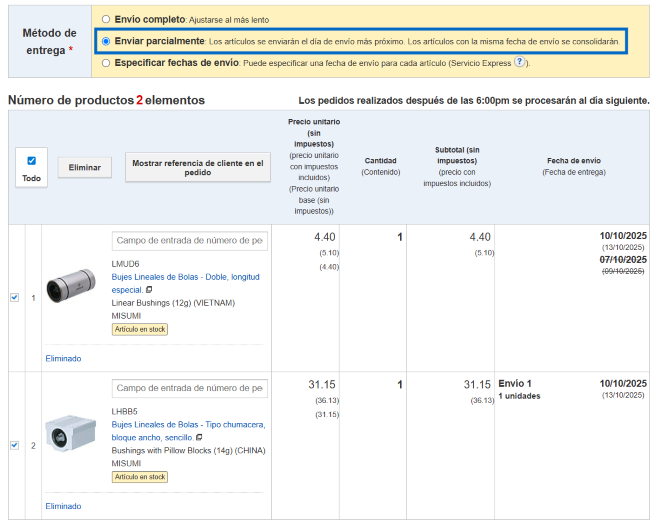The image size is (660, 521).
Task: Open 'Bujes Lineales de Bolas - Tipo chumacera' link
Action: coord(188,425)
